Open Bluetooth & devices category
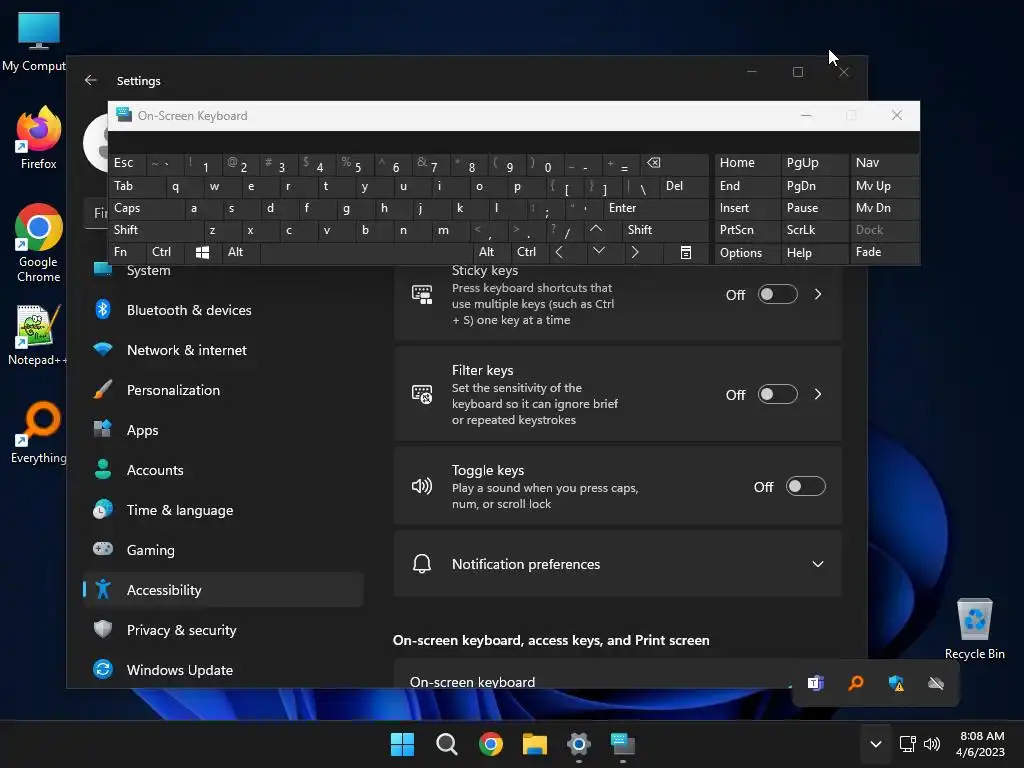1024x768 pixels. 223,310
